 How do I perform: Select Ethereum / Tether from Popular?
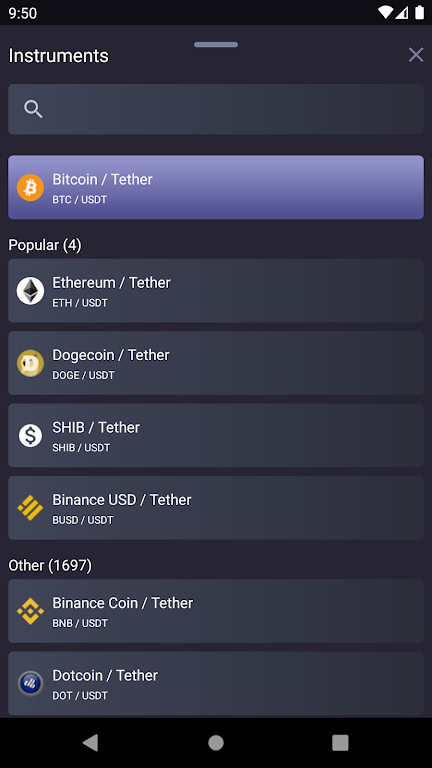(216, 290)
